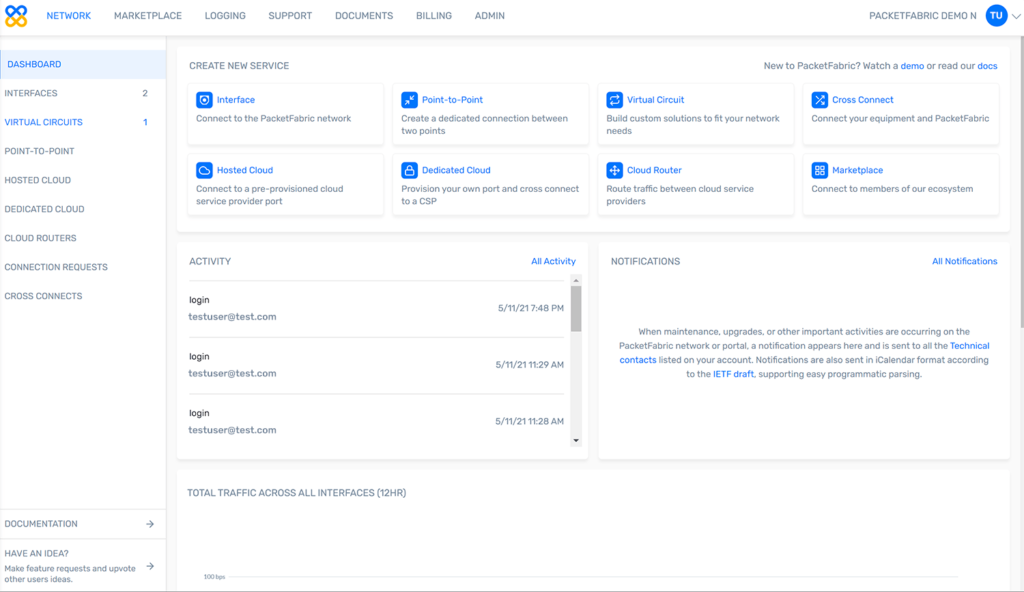Select Dashboard in the sidebar
Viewport: 1024px width, 592px height.
point(83,64)
